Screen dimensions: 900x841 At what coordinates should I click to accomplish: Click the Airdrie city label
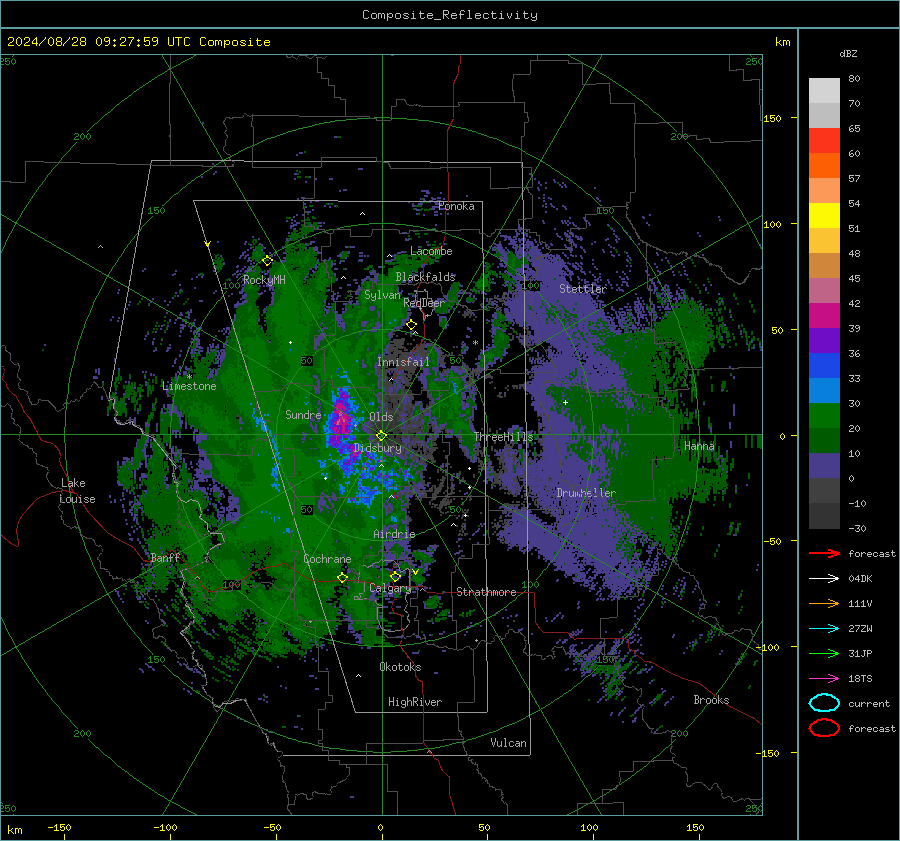tap(394, 534)
